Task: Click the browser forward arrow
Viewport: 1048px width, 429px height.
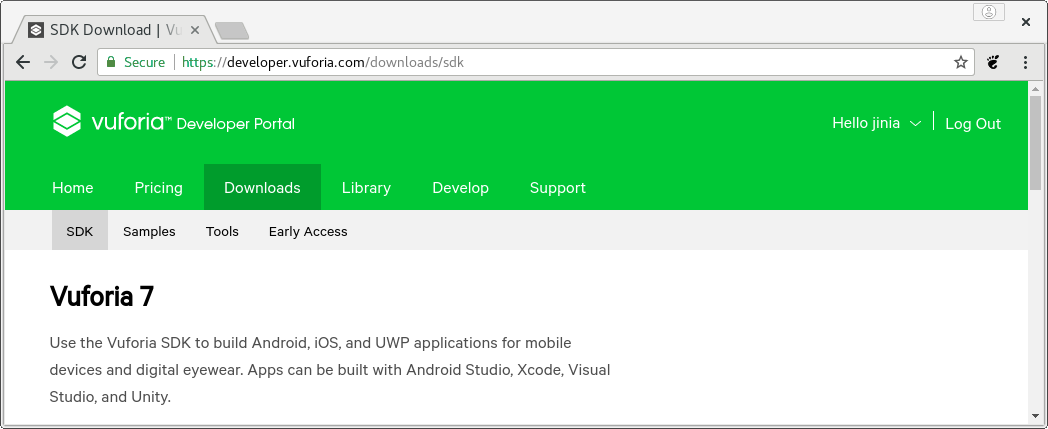Action: (x=51, y=62)
